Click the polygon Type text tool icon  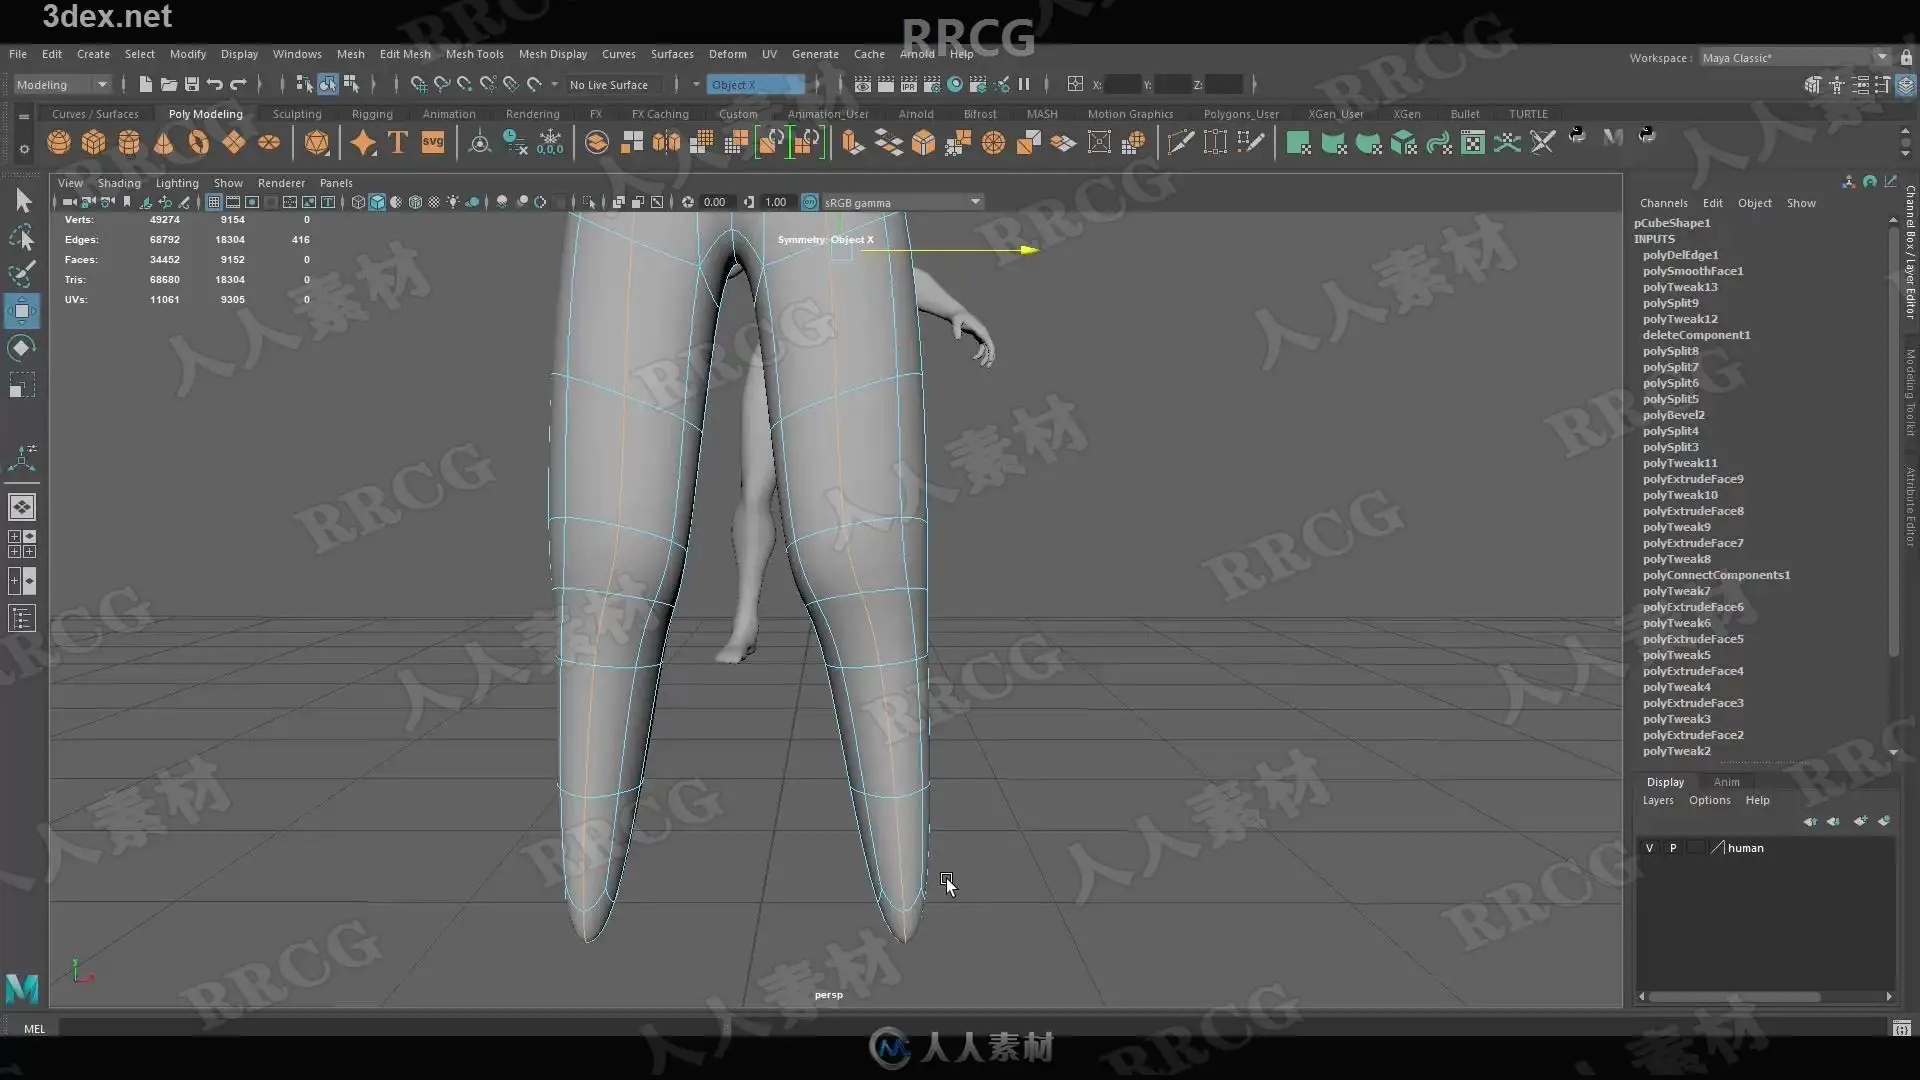click(x=398, y=143)
